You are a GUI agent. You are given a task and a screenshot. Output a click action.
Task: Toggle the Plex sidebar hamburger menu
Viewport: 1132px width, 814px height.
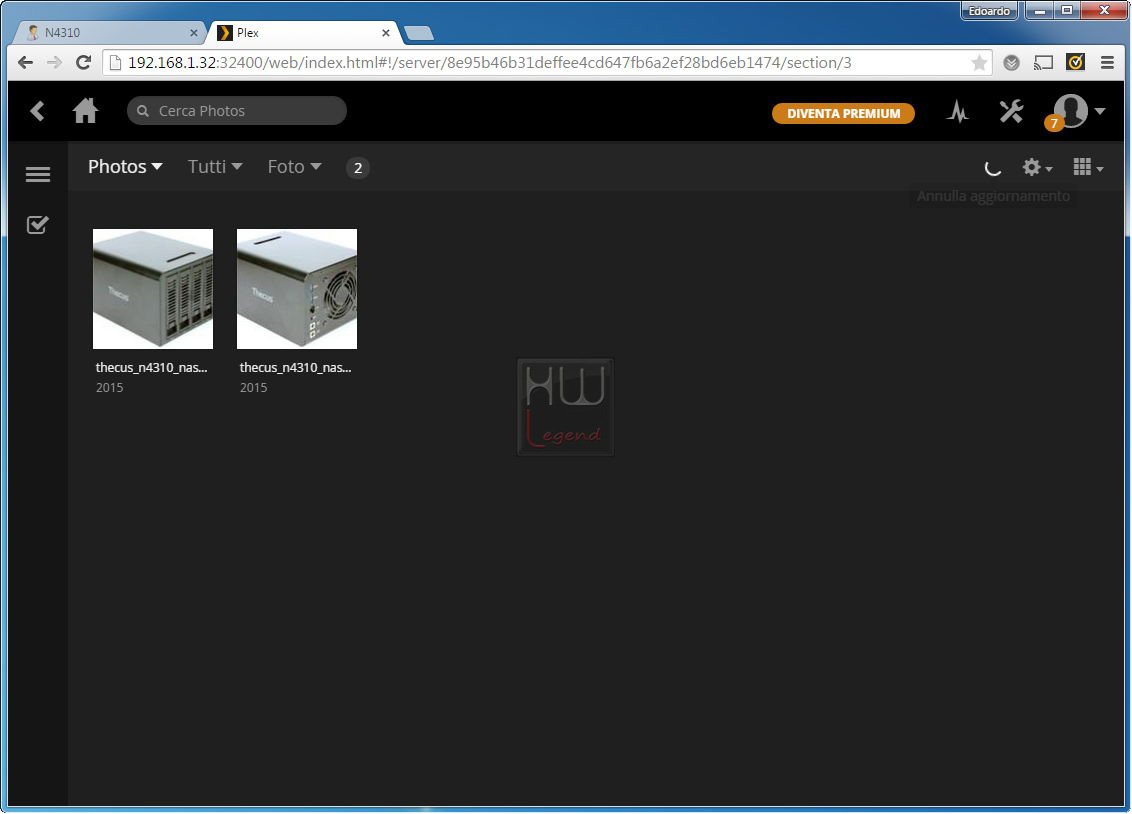click(38, 174)
